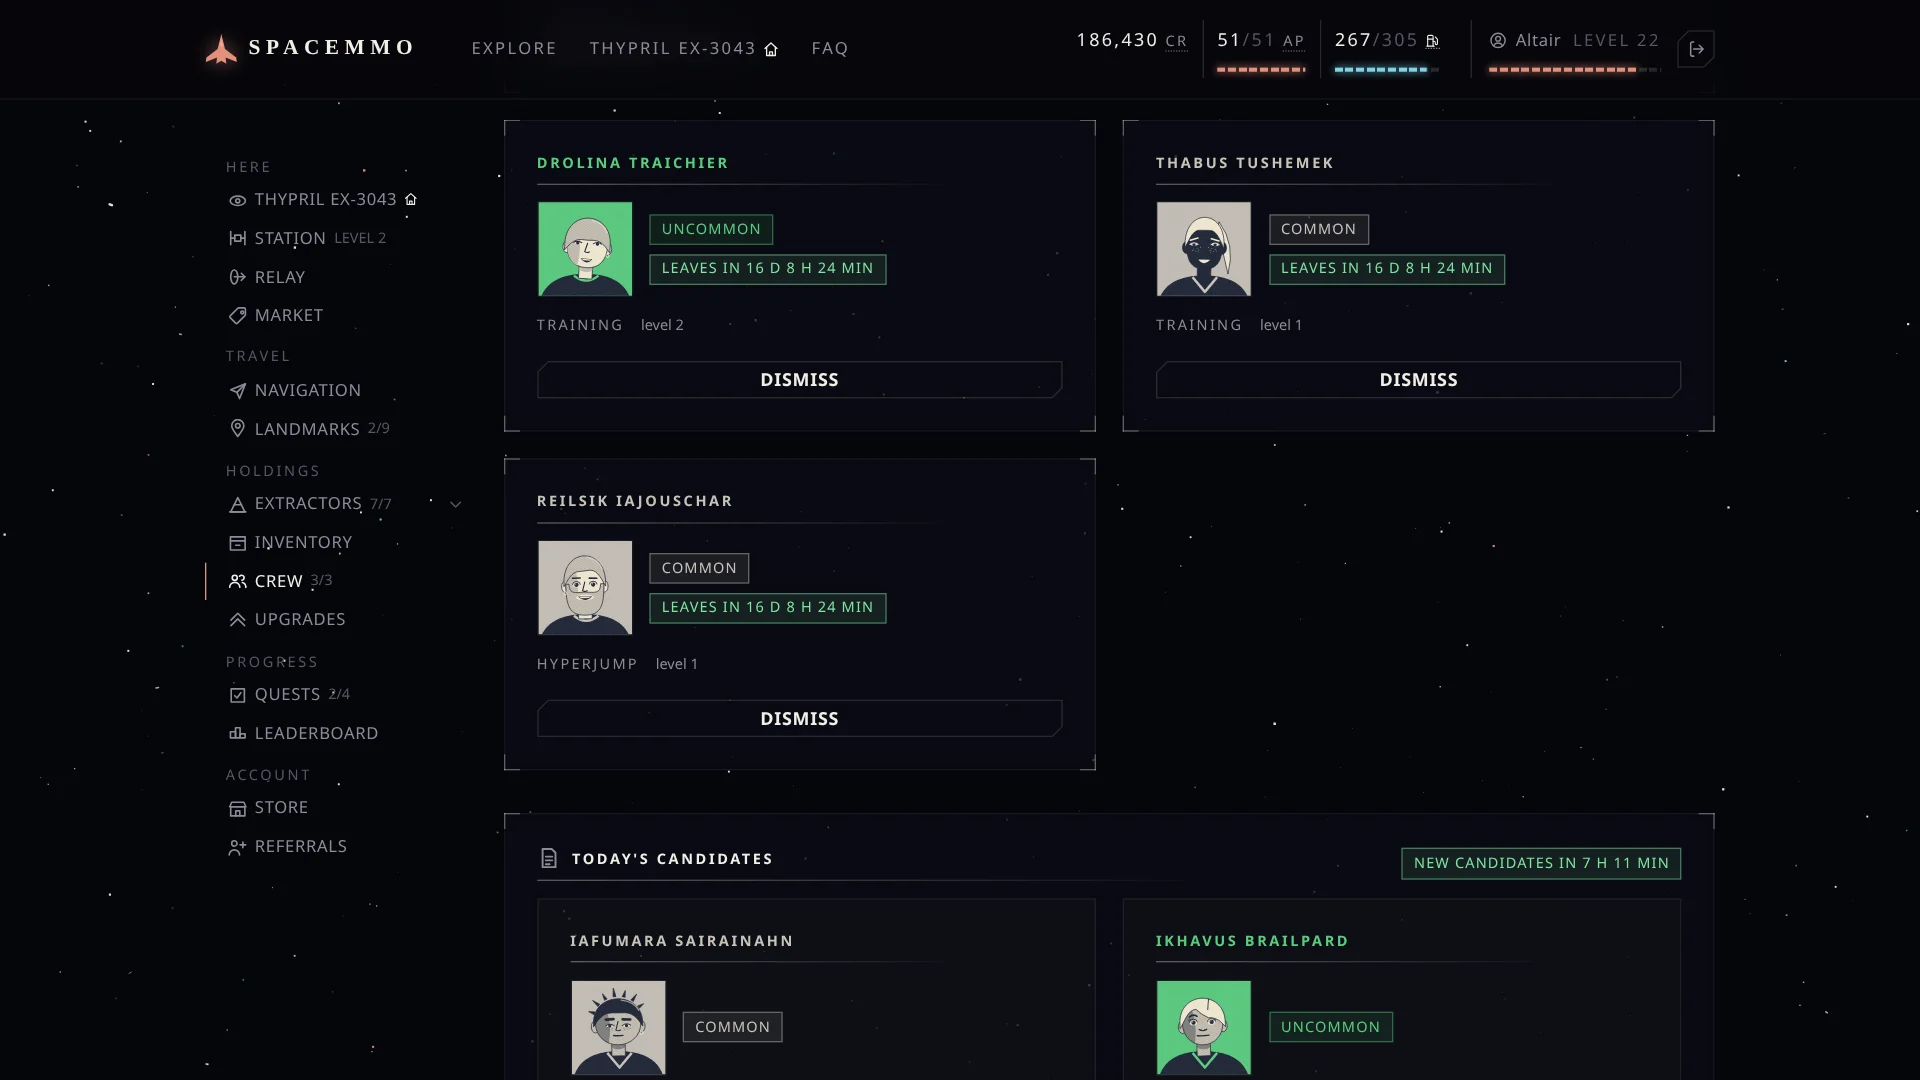Click the Uncommon badge on Drolina Traichier
Viewport: 1920px width, 1080px height.
[x=711, y=229]
